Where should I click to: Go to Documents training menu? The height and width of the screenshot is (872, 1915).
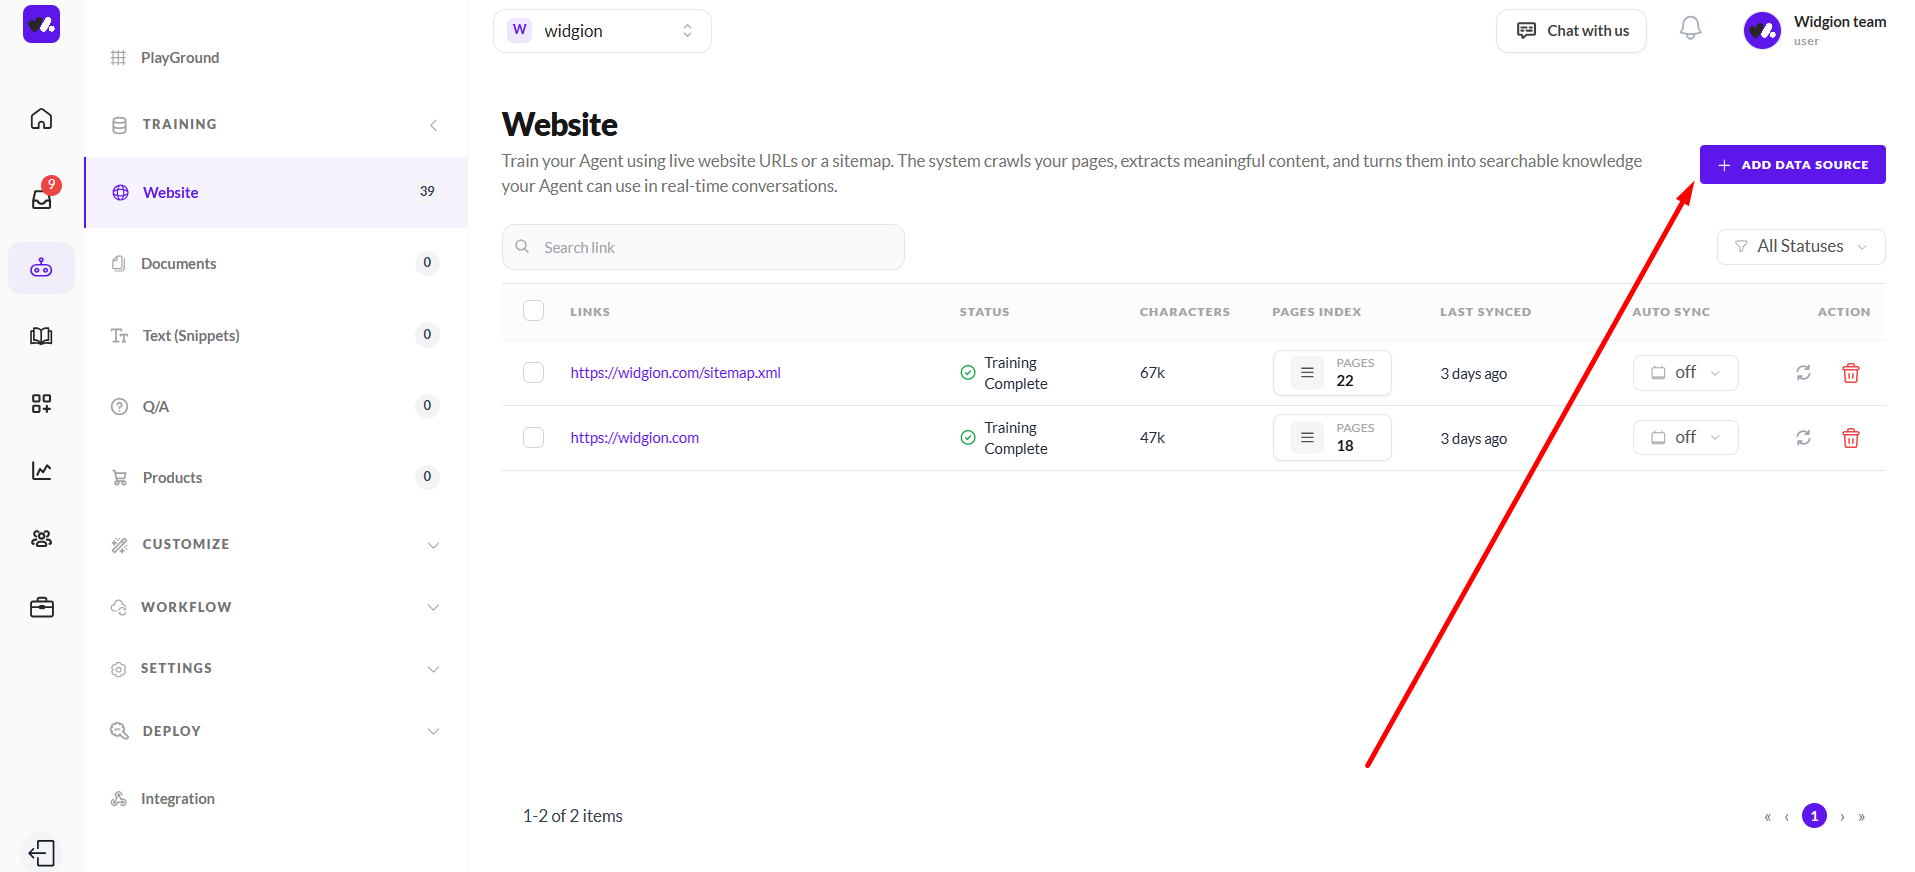pos(275,263)
